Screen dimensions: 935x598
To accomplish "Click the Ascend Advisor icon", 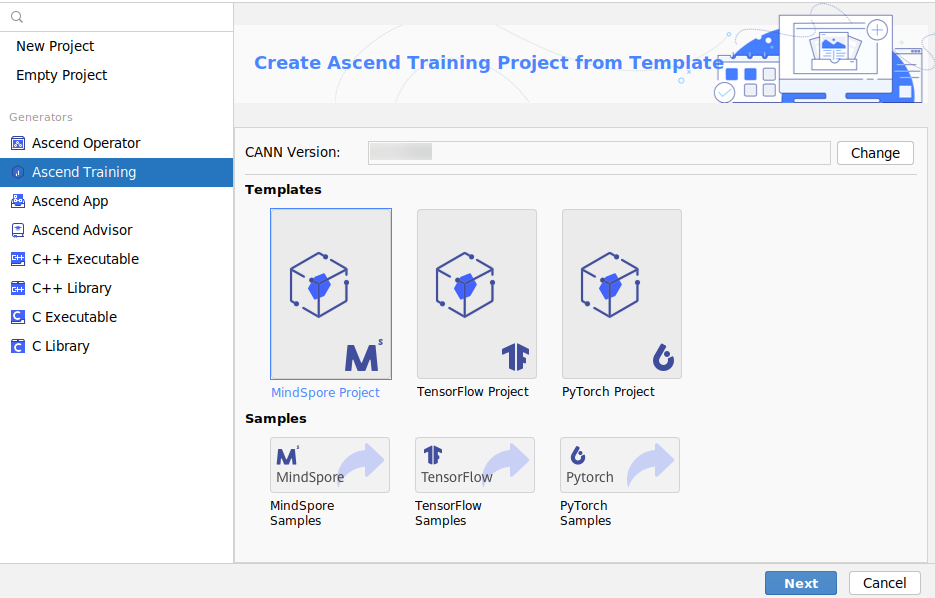I will click(18, 230).
